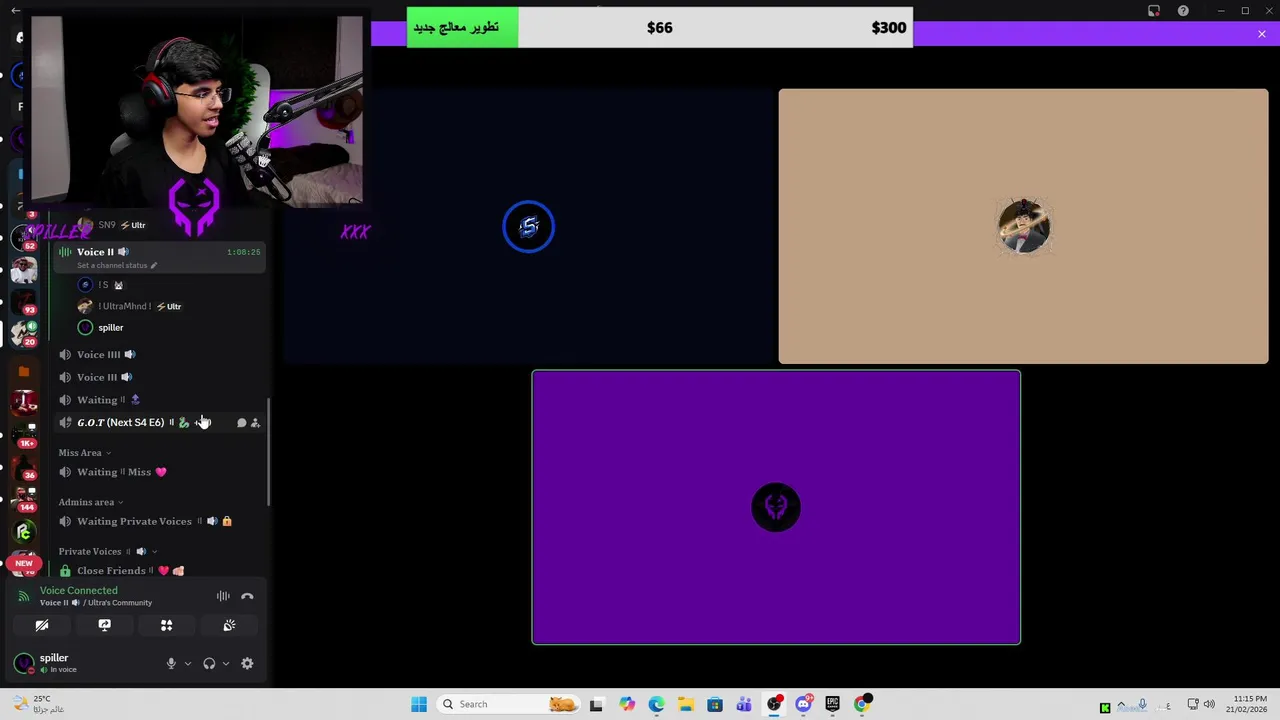Open chat icon on G.O.T channel
The image size is (1280, 720).
(x=241, y=423)
